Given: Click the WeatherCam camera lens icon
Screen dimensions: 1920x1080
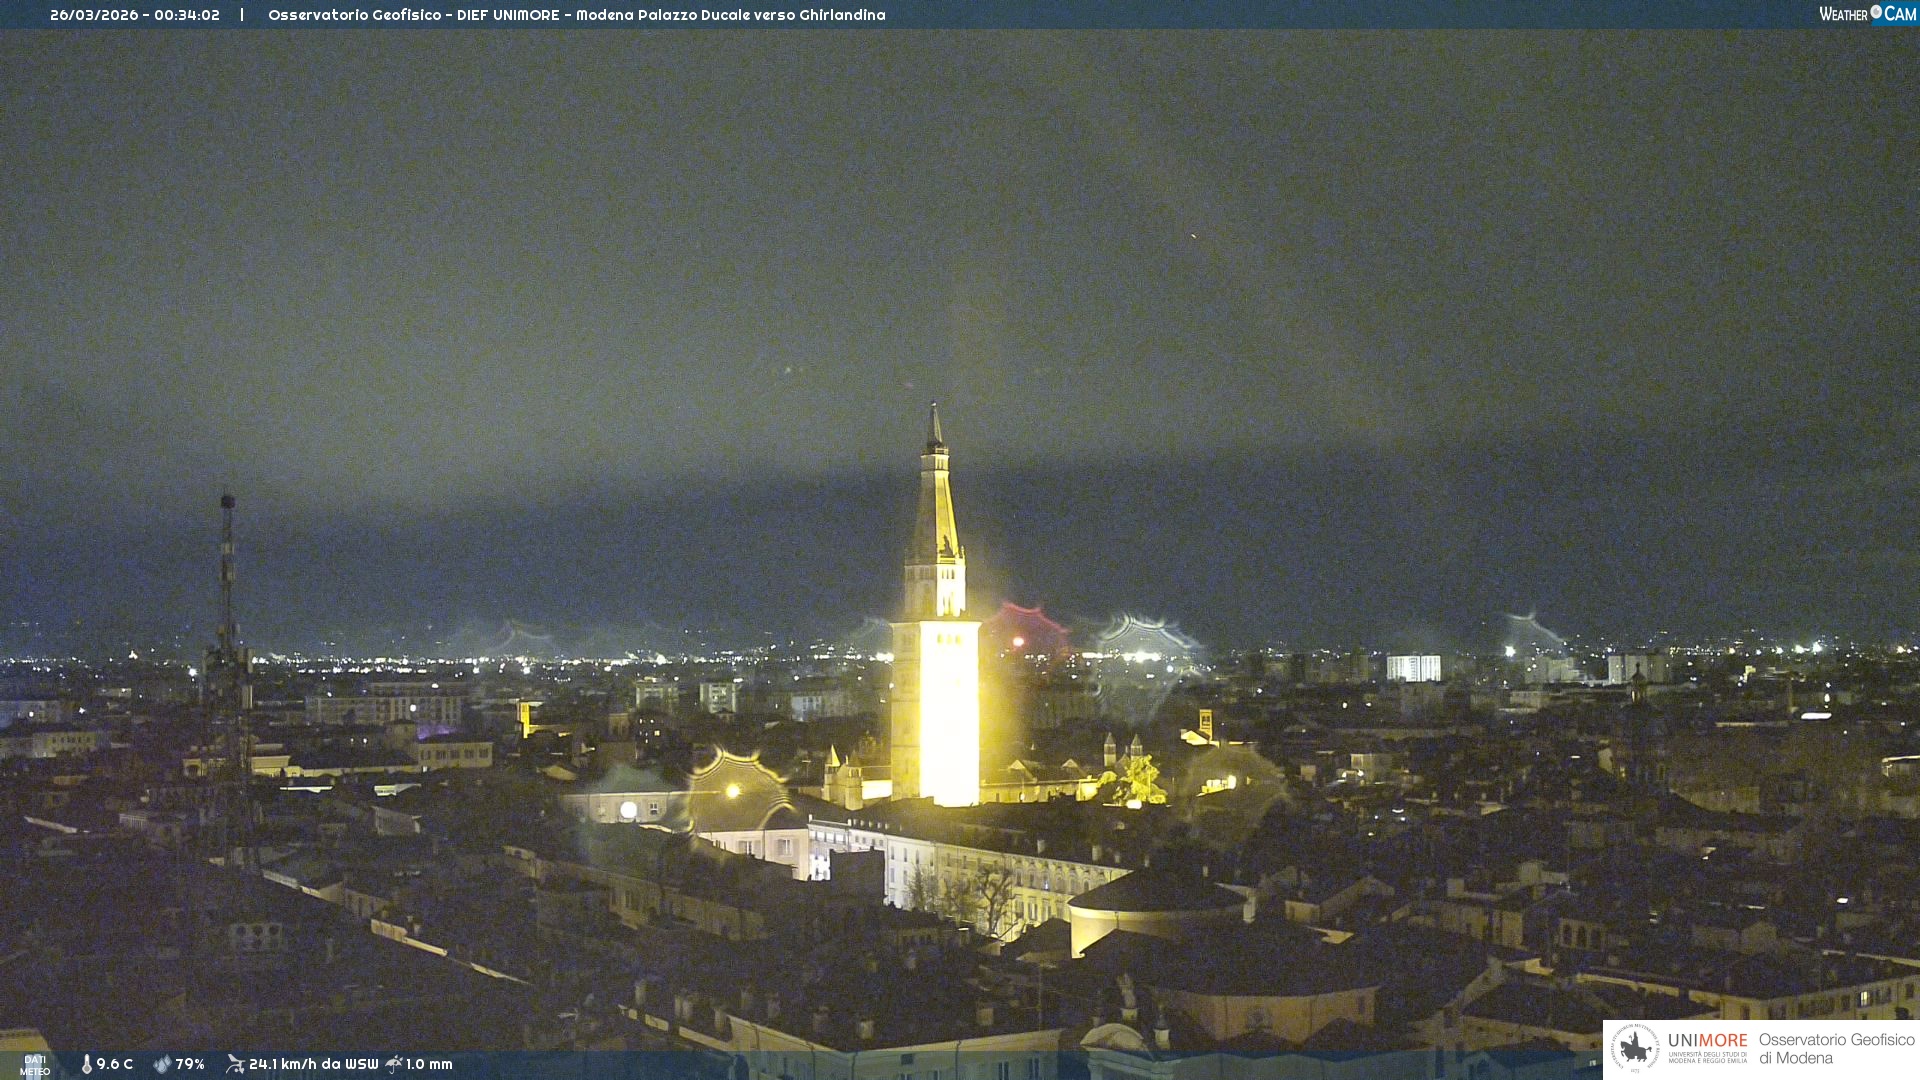Looking at the screenshot, I should [1876, 12].
